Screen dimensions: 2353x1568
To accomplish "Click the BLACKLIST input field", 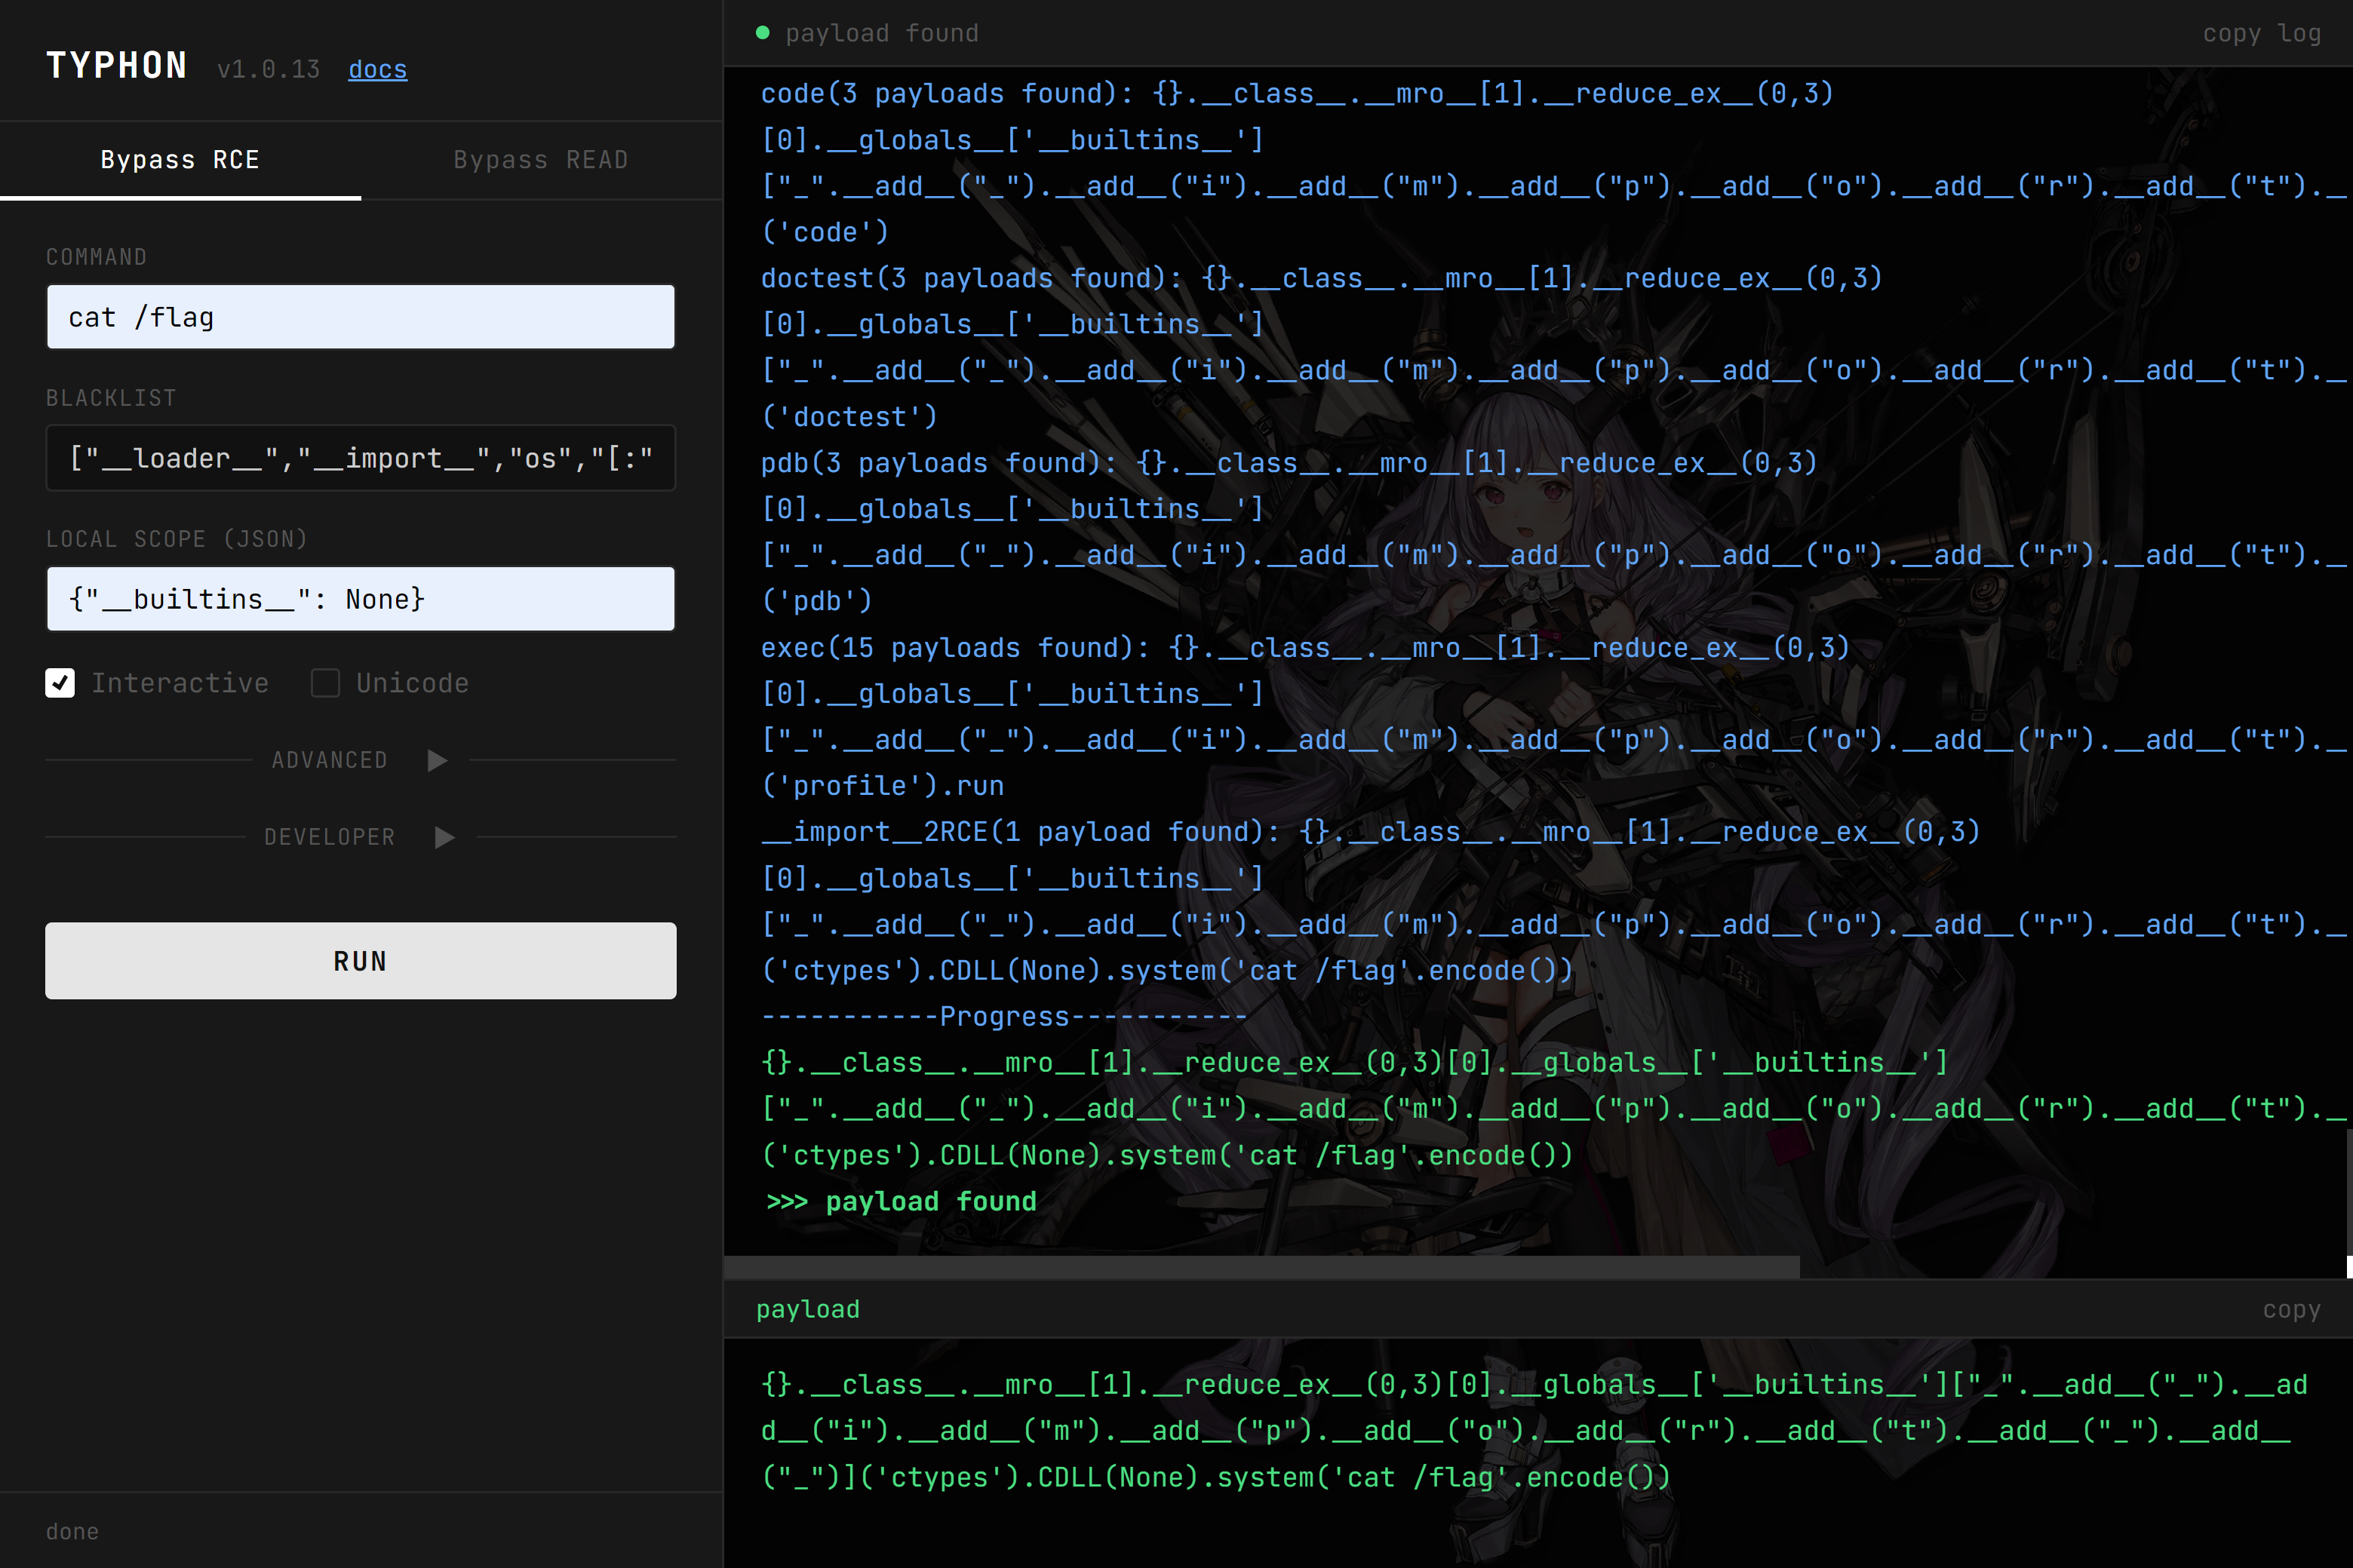I will (x=360, y=458).
